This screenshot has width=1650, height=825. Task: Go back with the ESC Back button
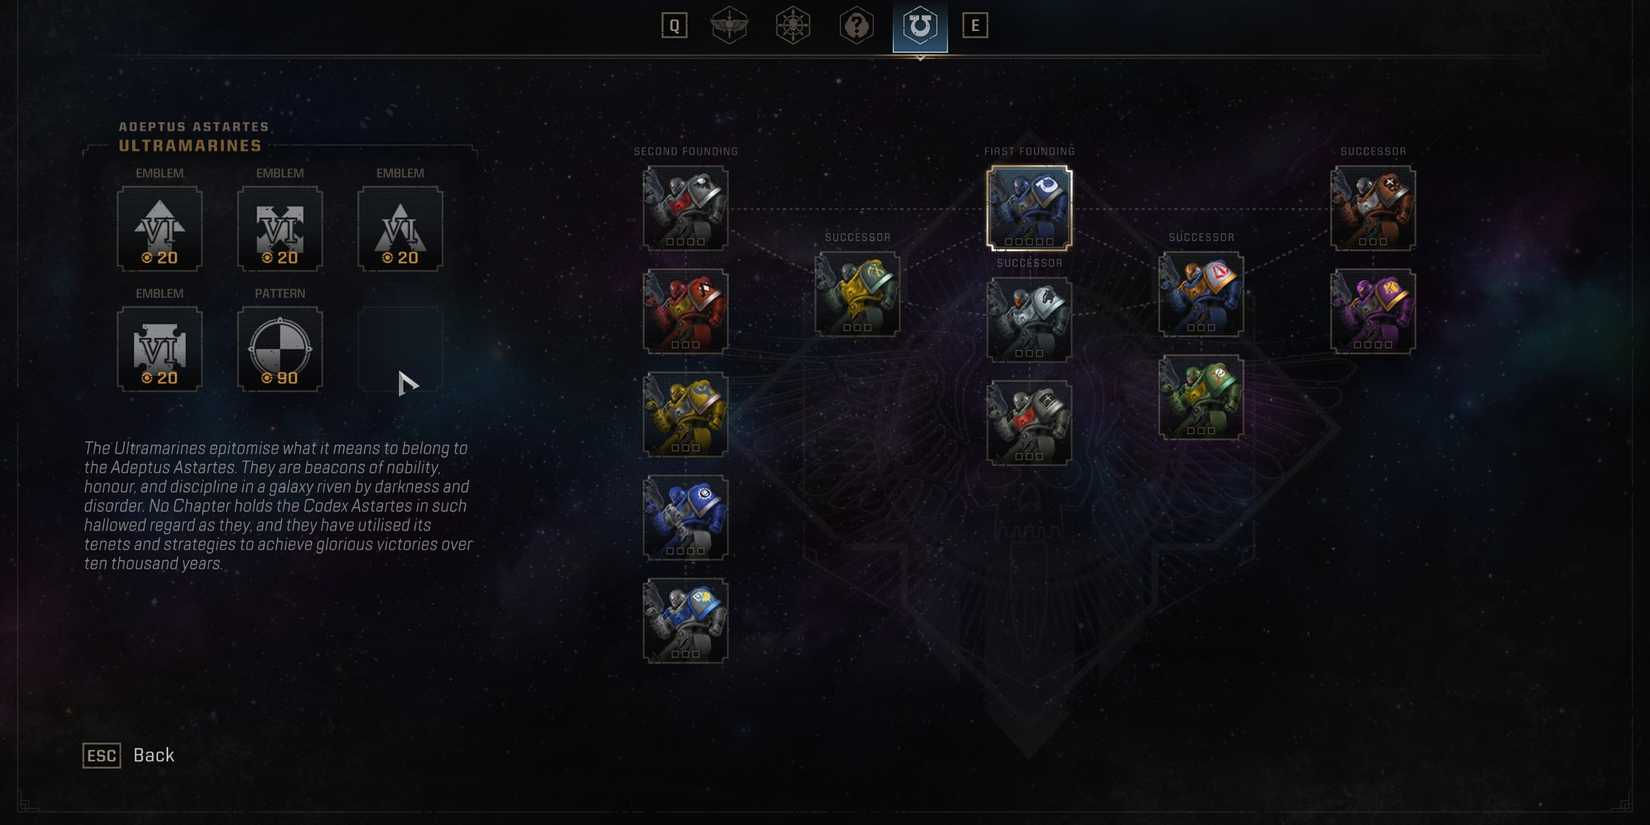coord(129,755)
